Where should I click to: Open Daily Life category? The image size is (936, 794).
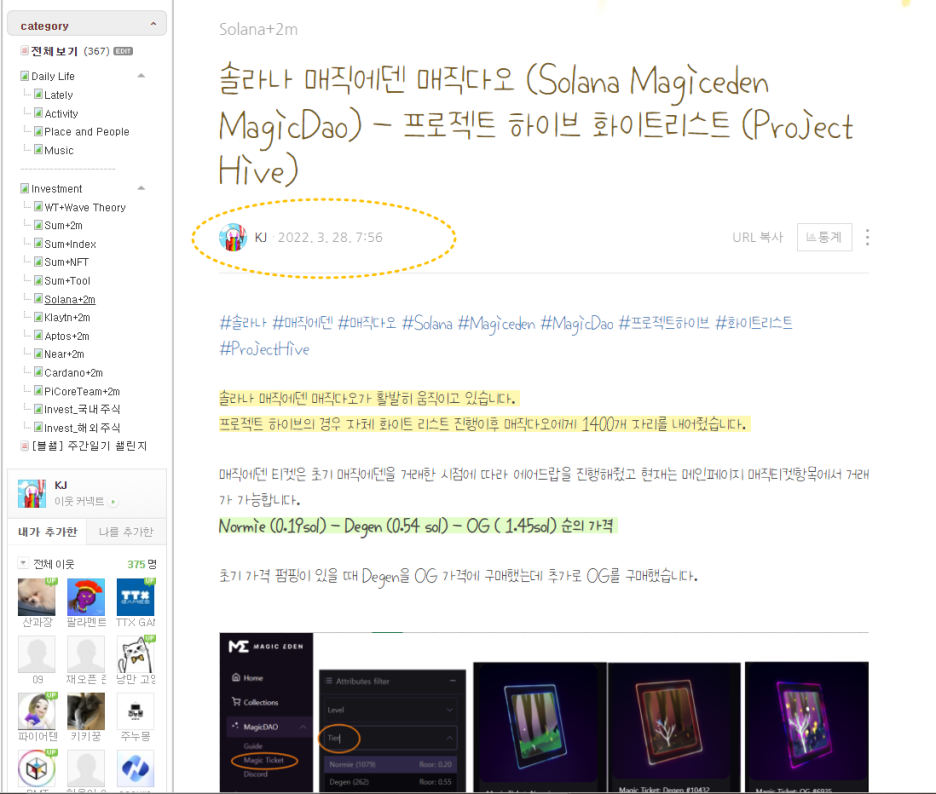click(x=53, y=76)
